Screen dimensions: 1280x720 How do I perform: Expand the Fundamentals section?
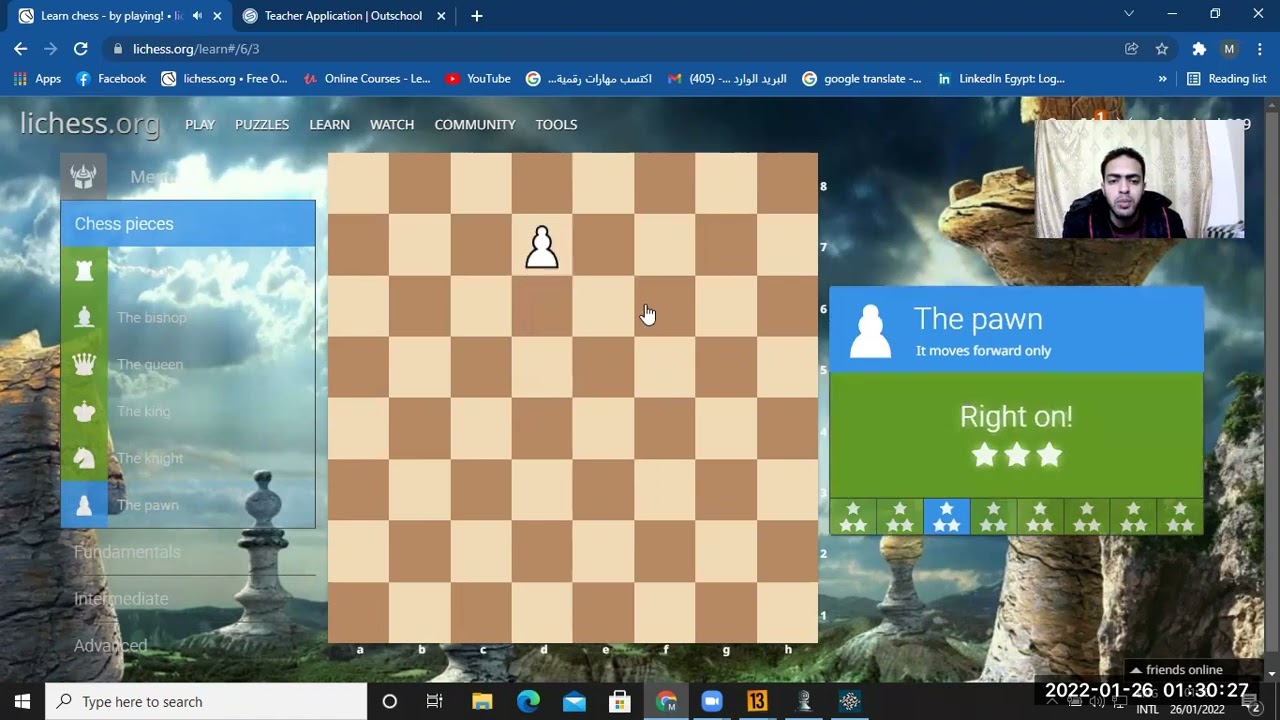(x=127, y=552)
